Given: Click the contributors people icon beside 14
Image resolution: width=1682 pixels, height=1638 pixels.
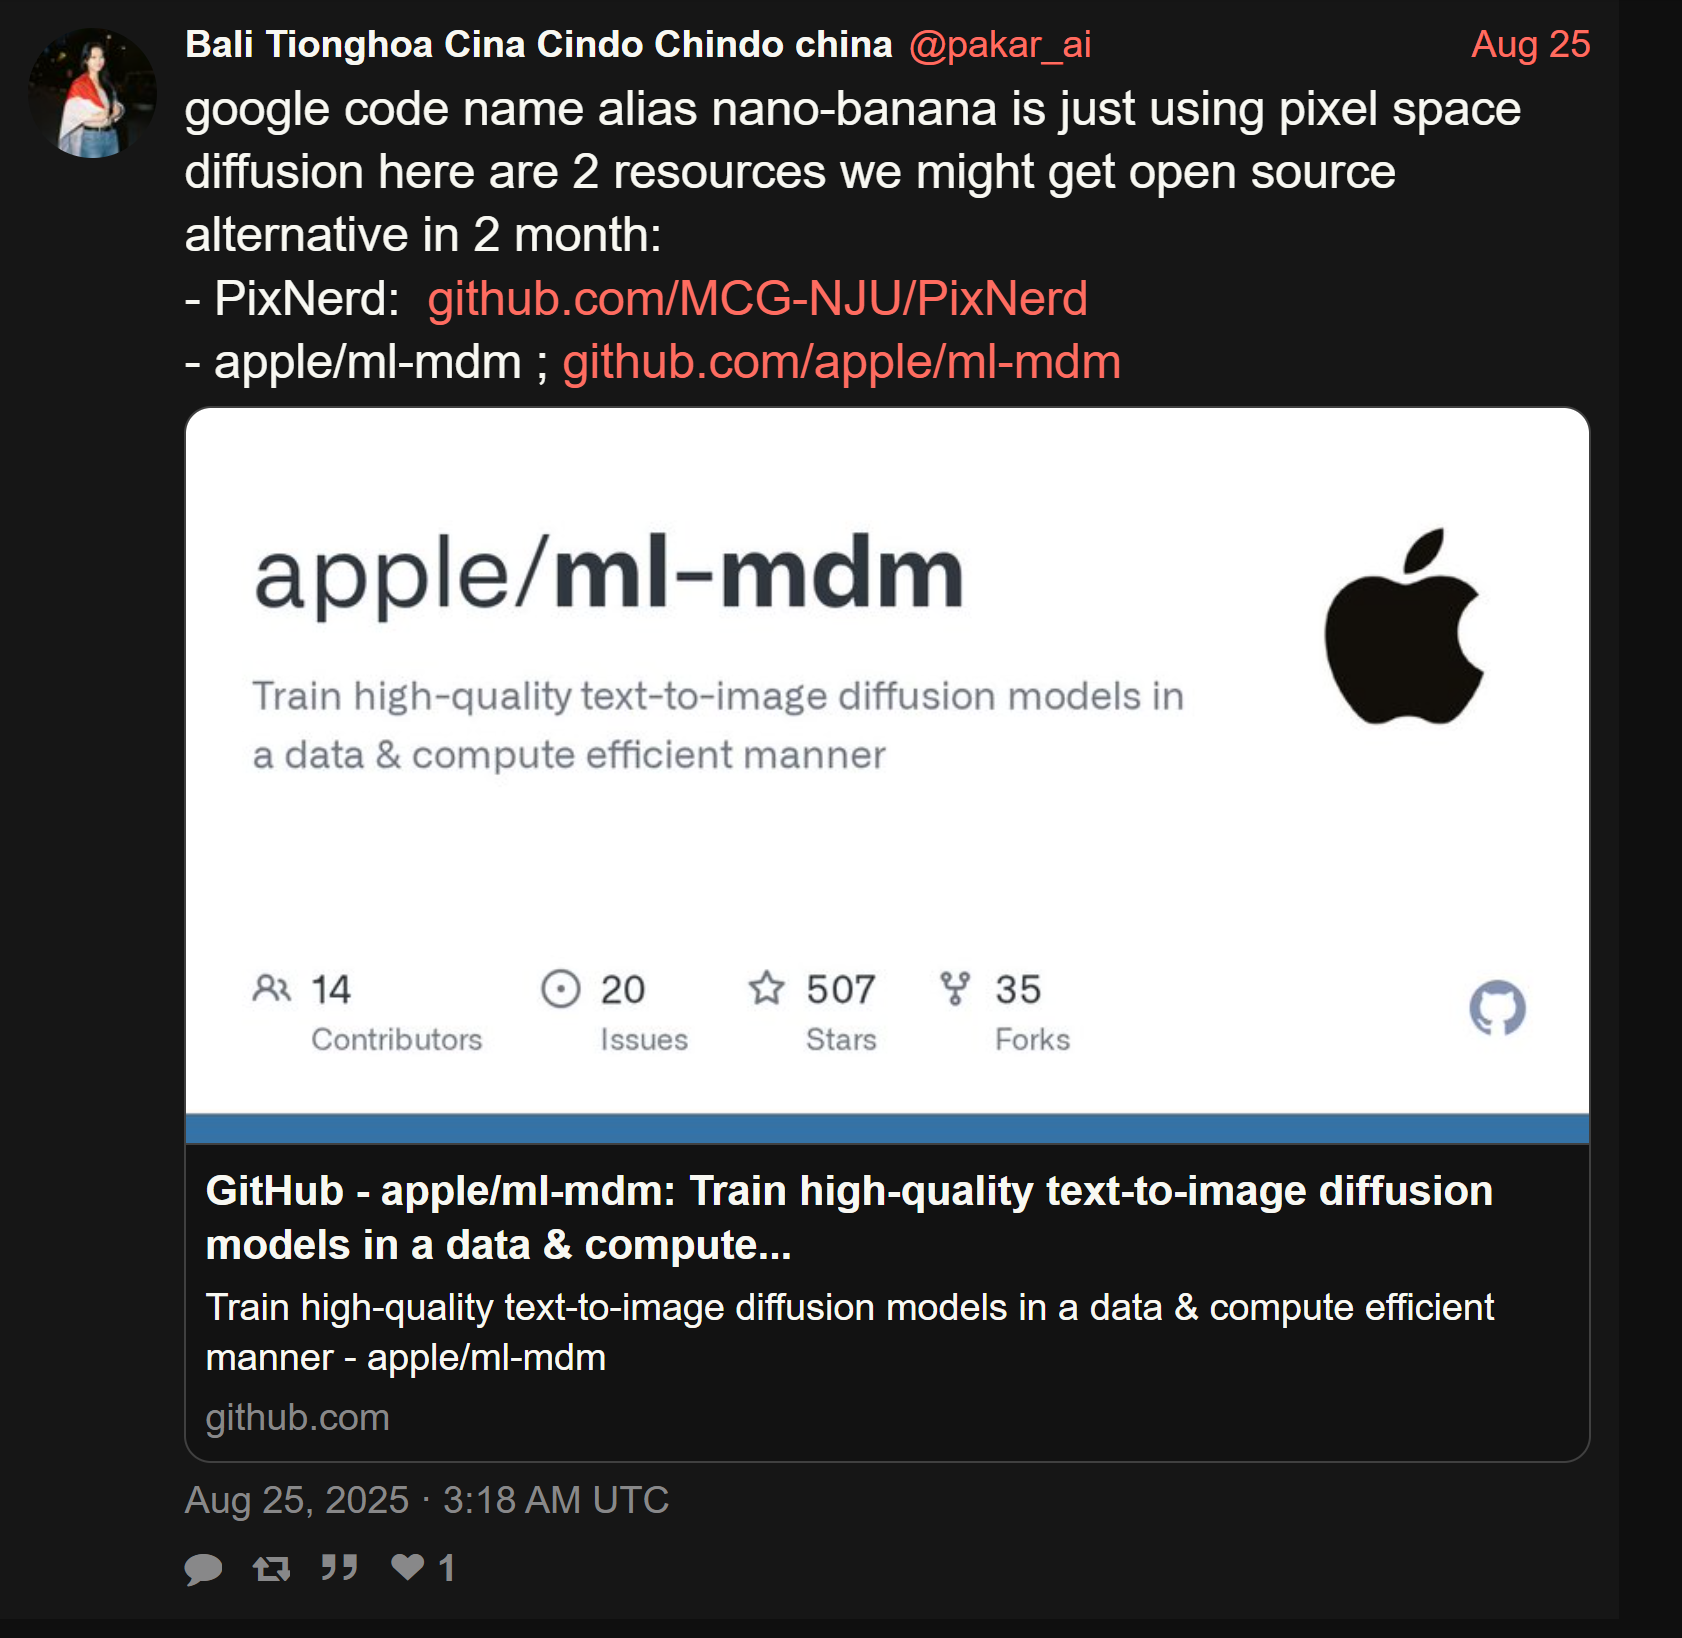Looking at the screenshot, I should pyautogui.click(x=272, y=988).
